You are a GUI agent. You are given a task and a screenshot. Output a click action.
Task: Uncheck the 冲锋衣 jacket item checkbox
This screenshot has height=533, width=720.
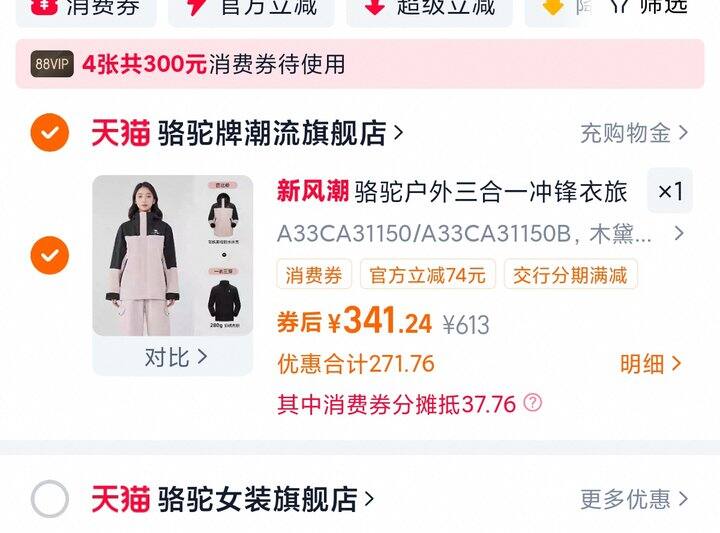pos(50,255)
